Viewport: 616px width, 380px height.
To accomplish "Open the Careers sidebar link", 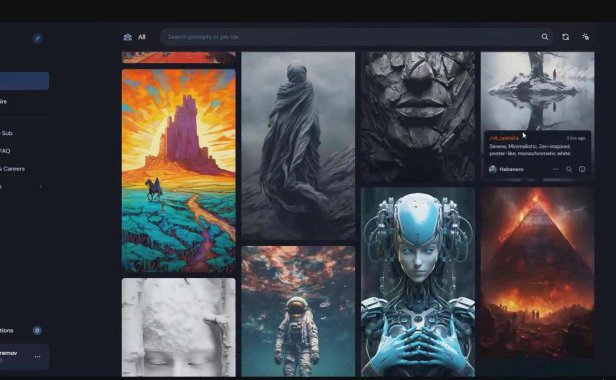I will point(13,169).
